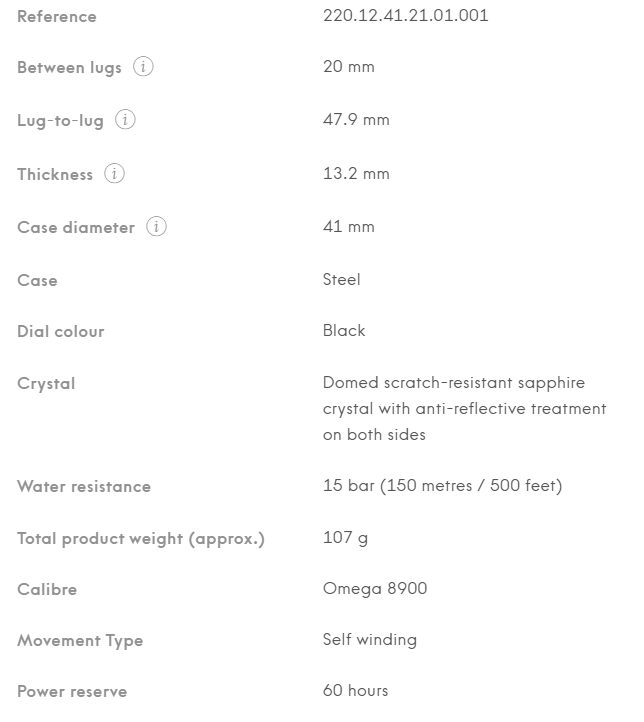
Task: Click the 41 mm case diameter value
Action: click(x=349, y=227)
